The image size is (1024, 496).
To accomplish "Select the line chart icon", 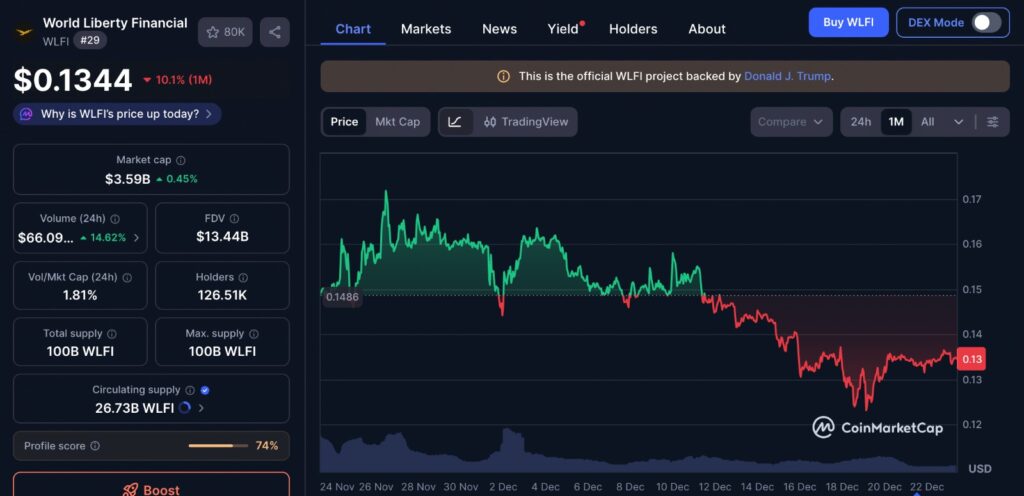I will pyautogui.click(x=456, y=122).
